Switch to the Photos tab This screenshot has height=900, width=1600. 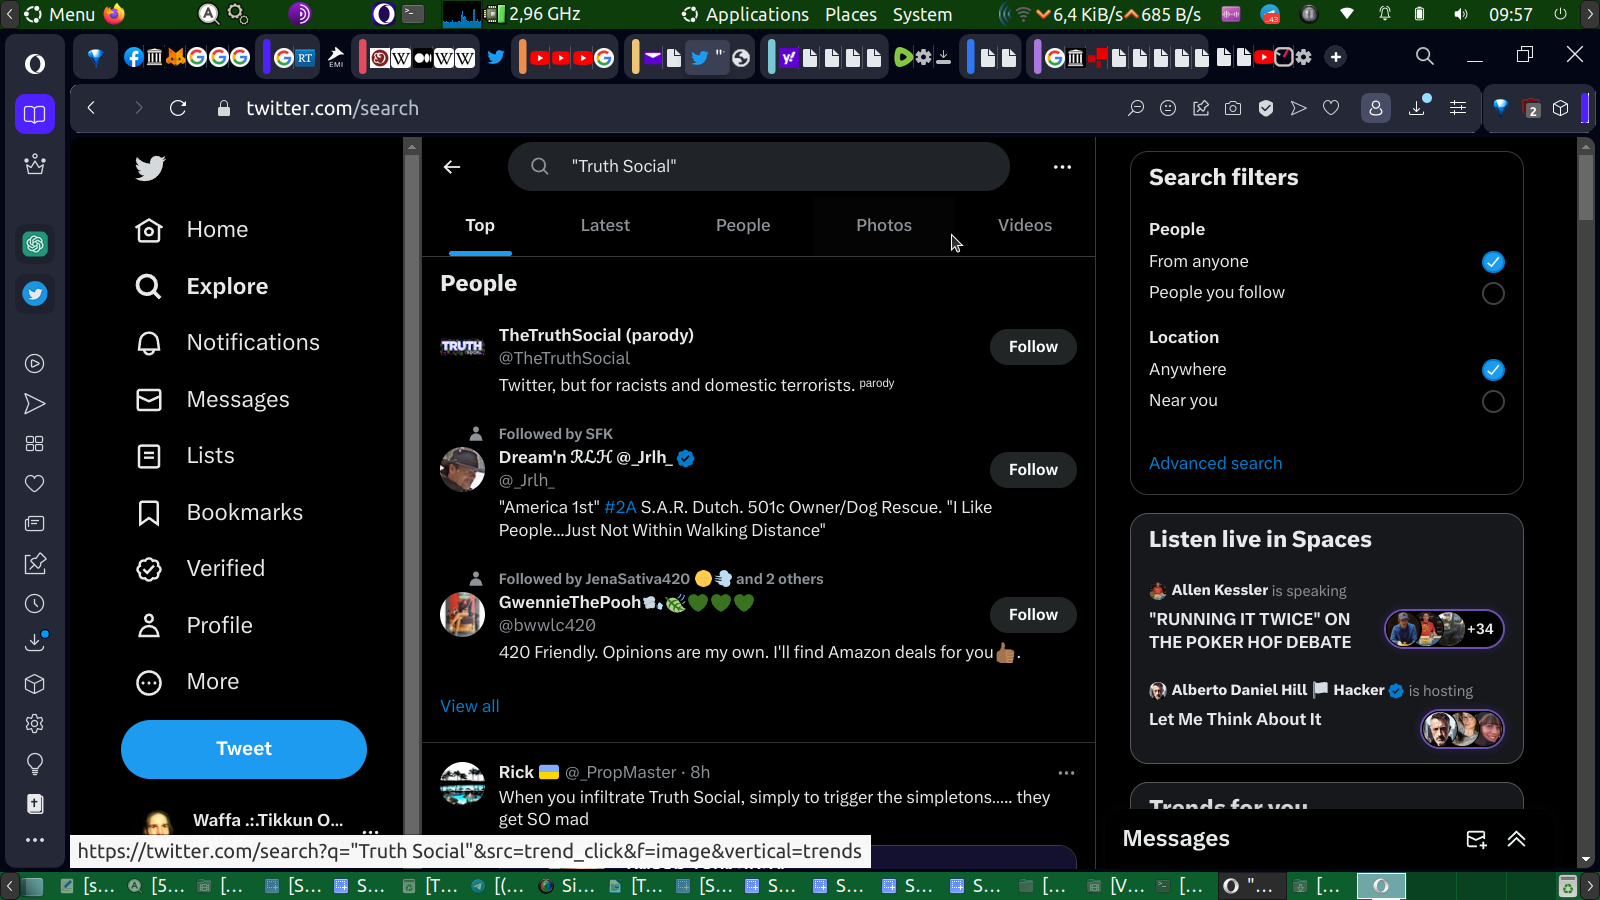(x=884, y=226)
